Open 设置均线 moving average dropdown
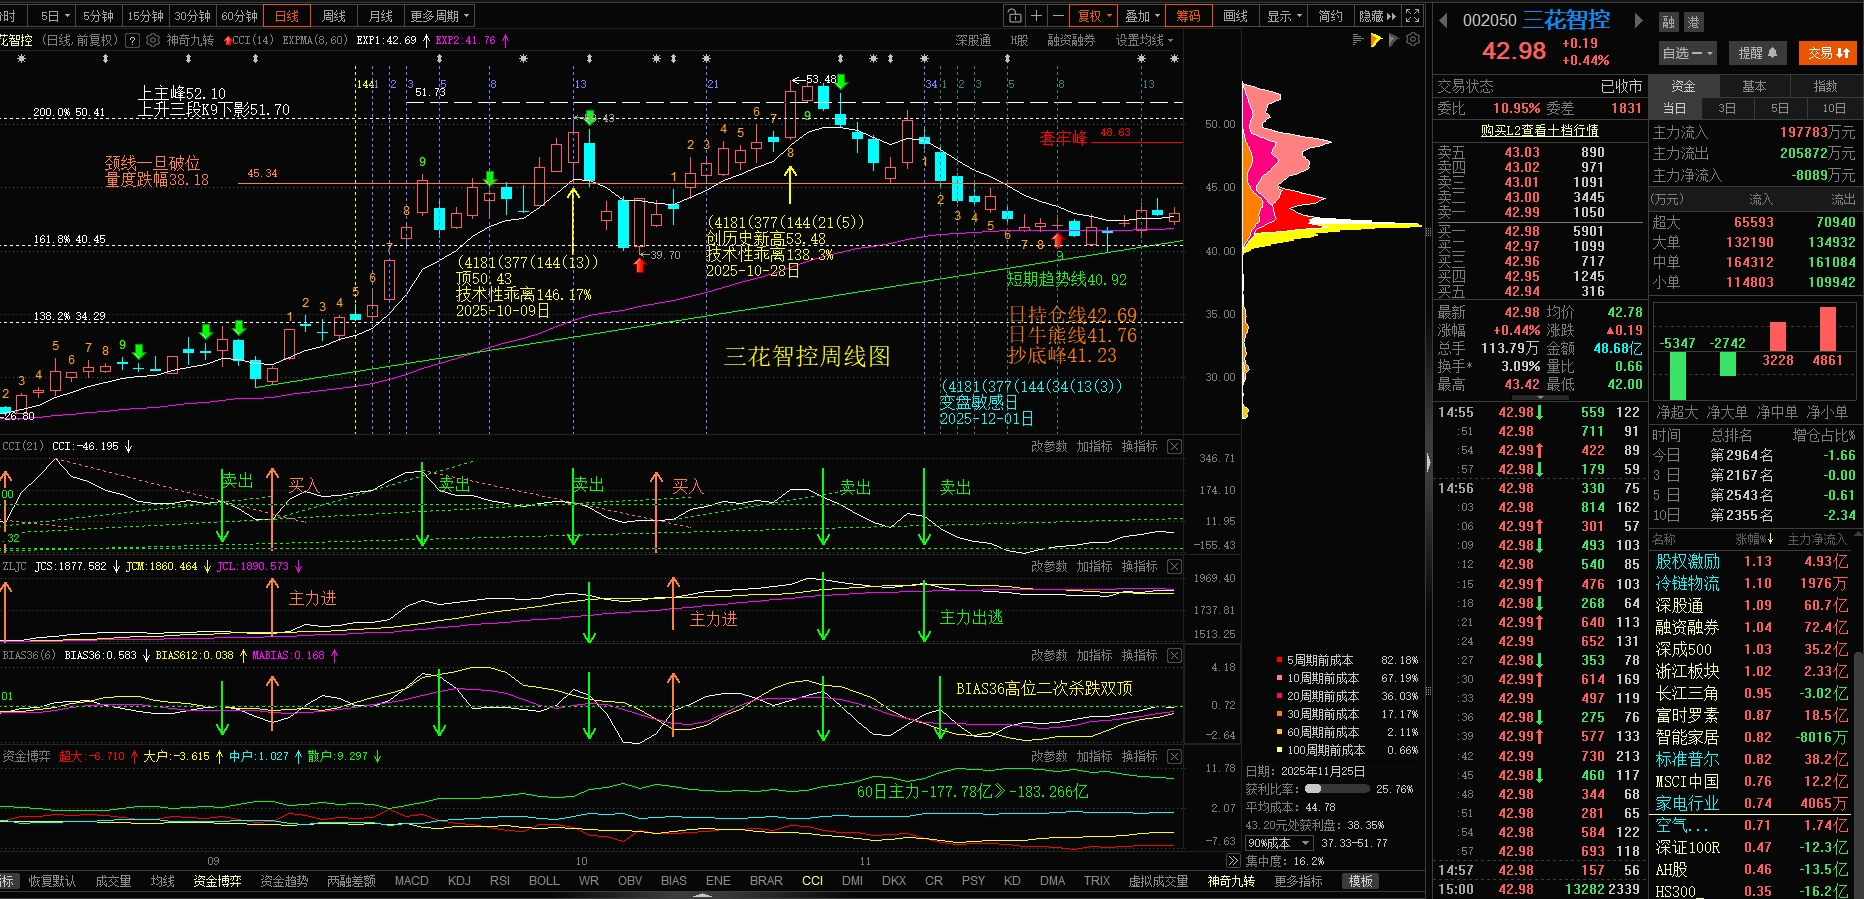This screenshot has width=1864, height=899. (x=1145, y=40)
